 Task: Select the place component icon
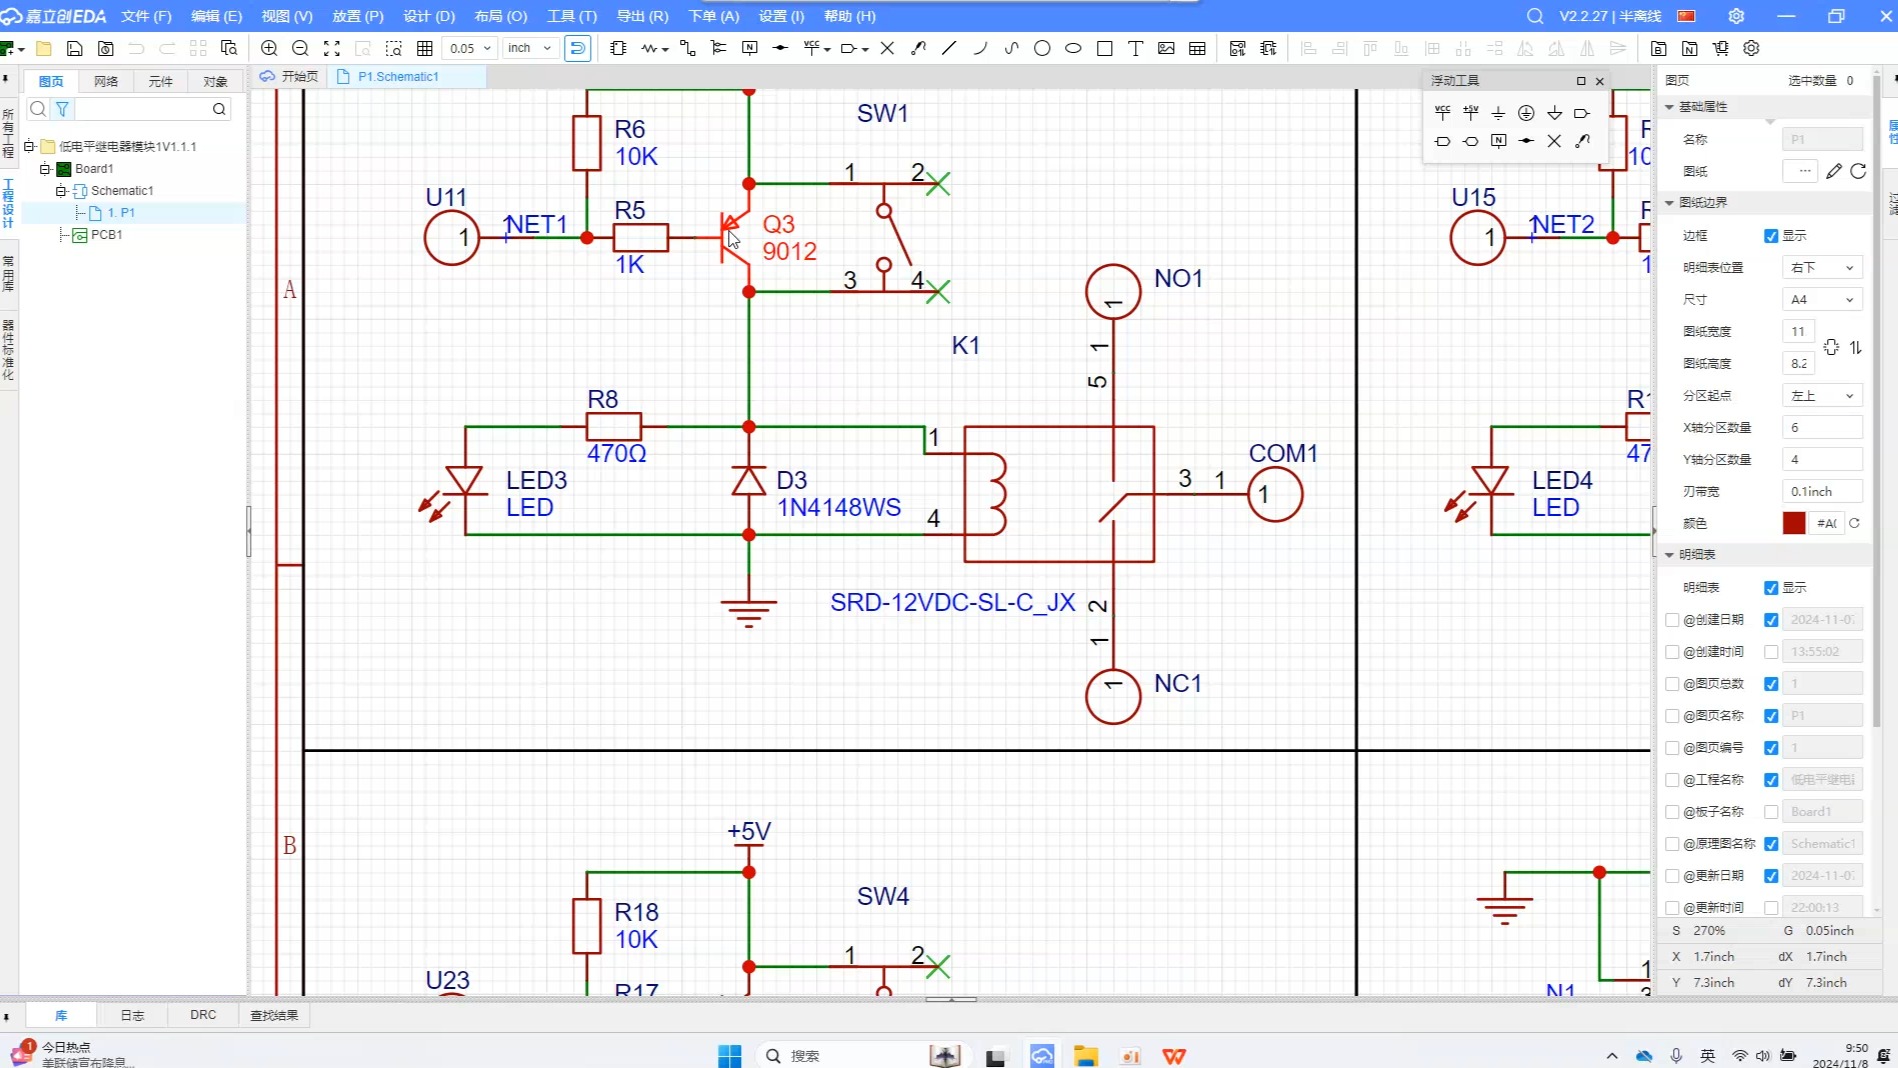coord(618,48)
